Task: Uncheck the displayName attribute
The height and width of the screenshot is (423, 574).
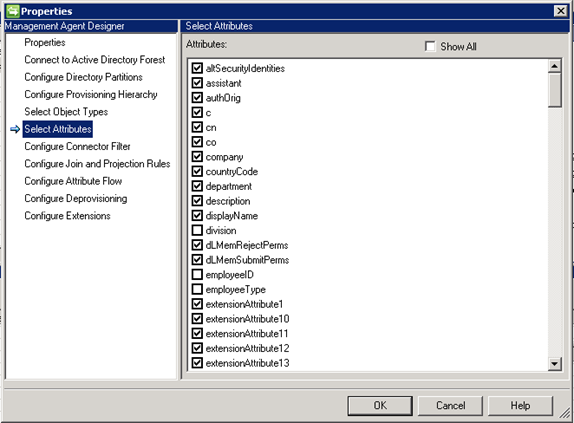Action: (x=197, y=216)
